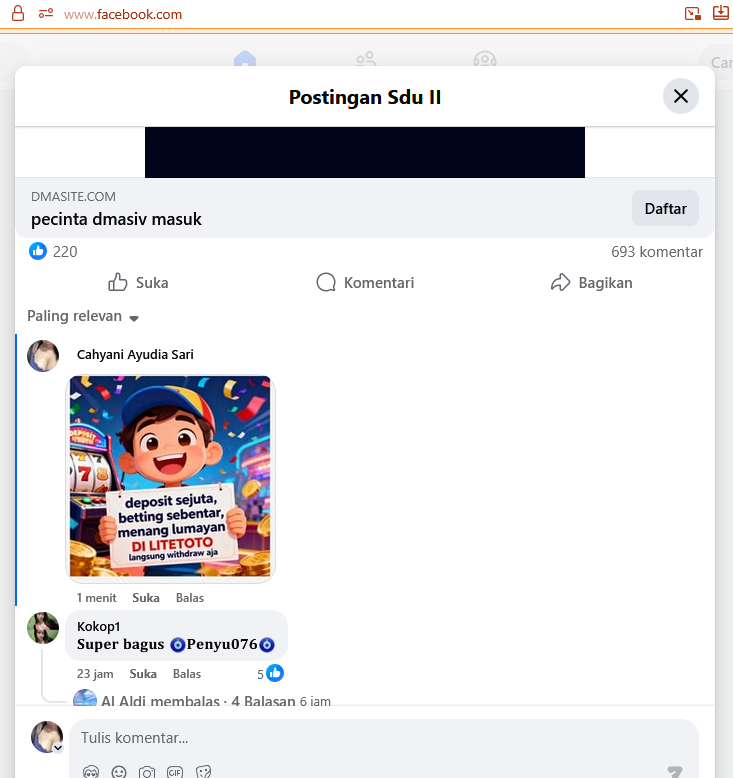Click the 1 menit timestamp
The height and width of the screenshot is (778, 733).
coord(96,598)
